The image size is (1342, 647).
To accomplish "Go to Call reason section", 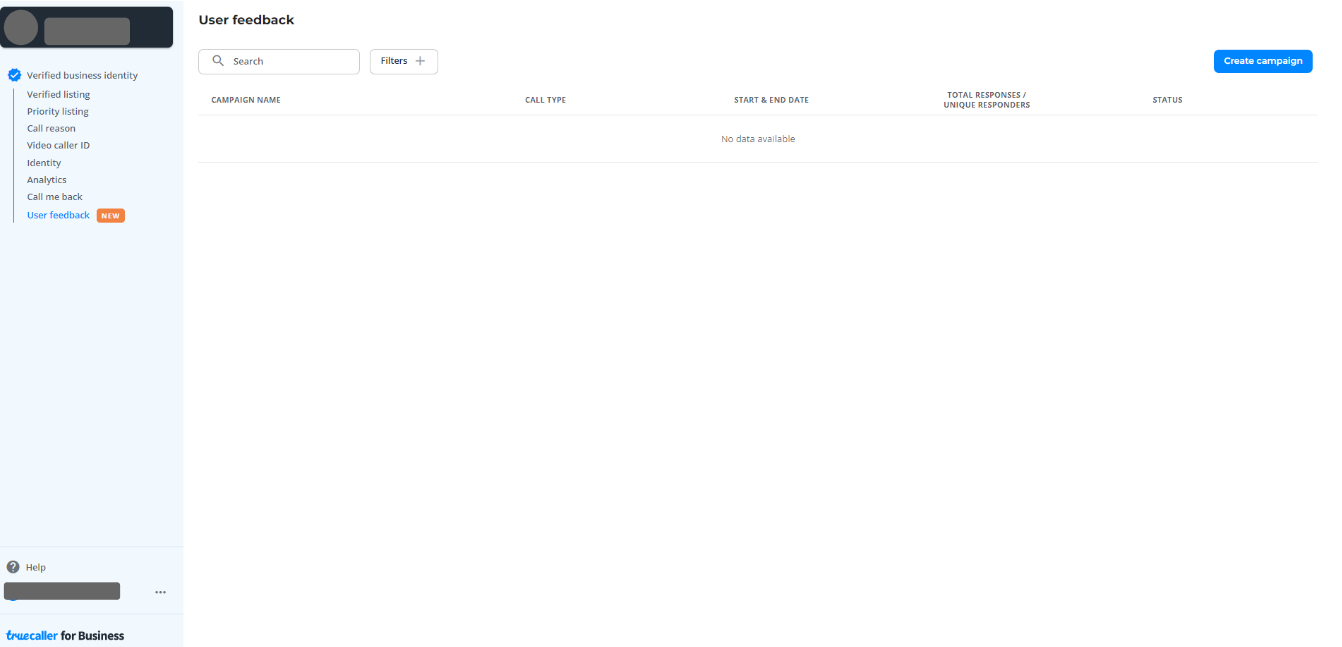I will pyautogui.click(x=51, y=128).
